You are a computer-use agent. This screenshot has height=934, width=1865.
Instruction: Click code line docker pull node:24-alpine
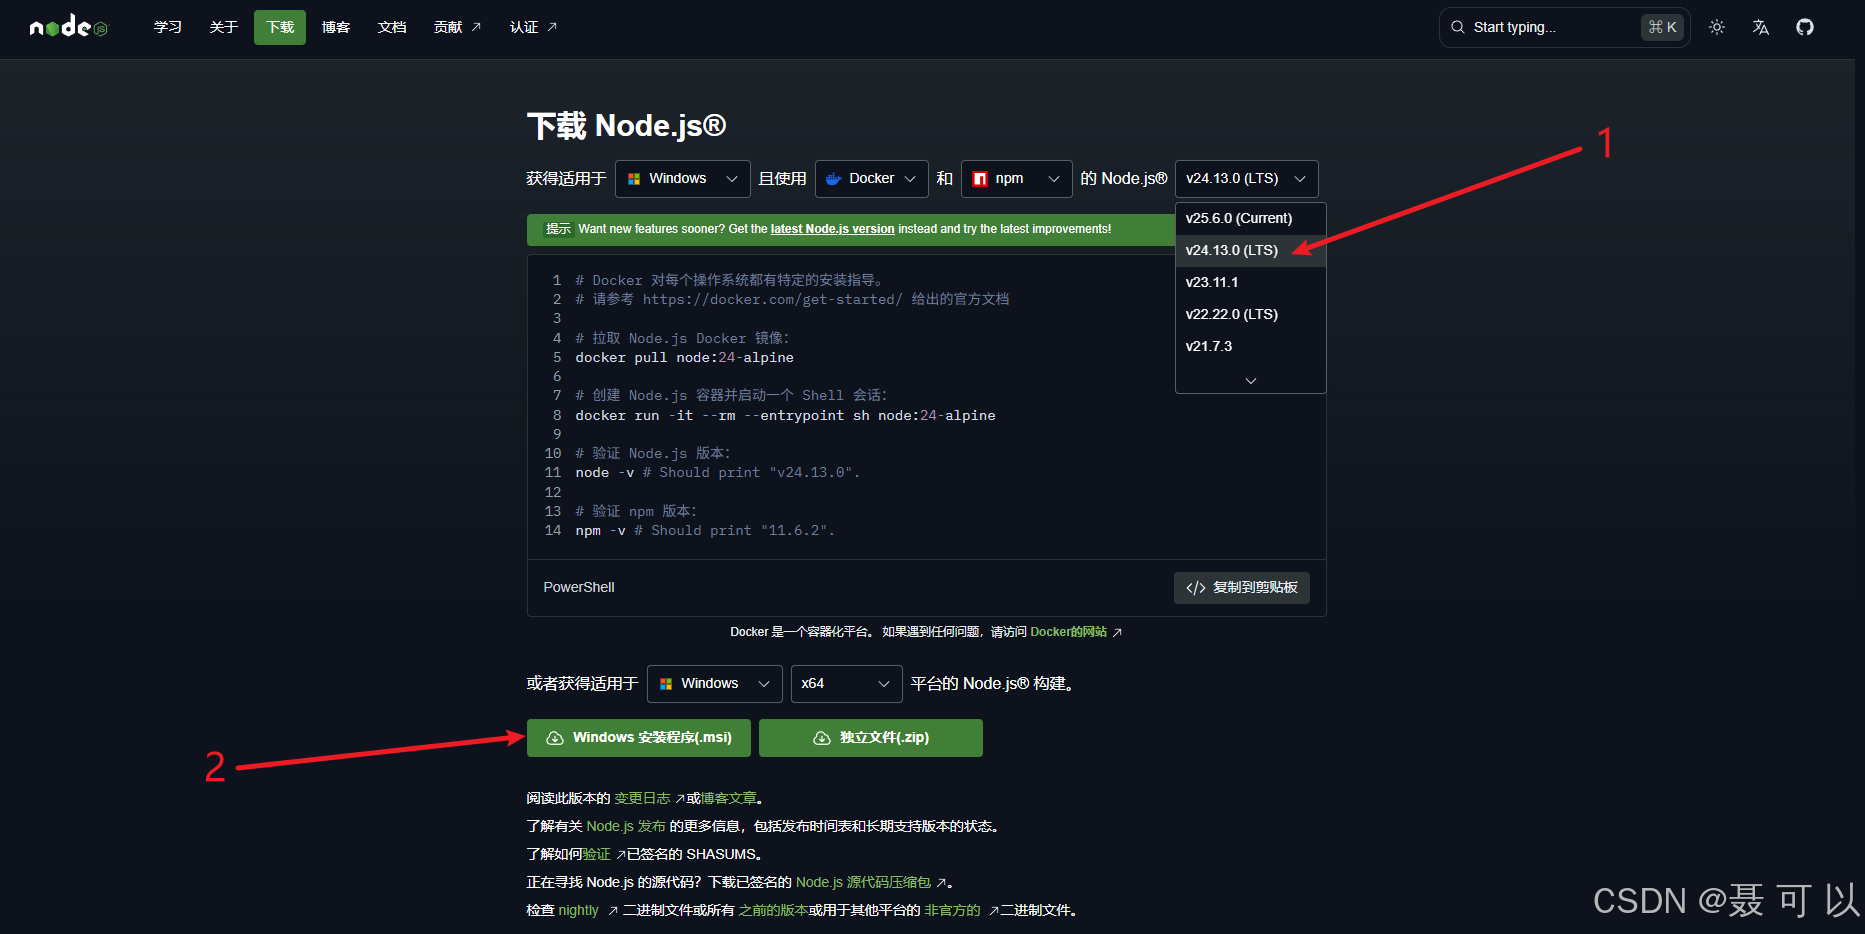tap(685, 358)
